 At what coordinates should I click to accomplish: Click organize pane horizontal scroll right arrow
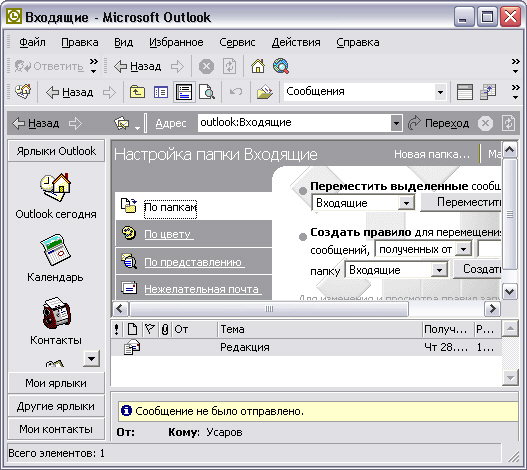(x=492, y=309)
